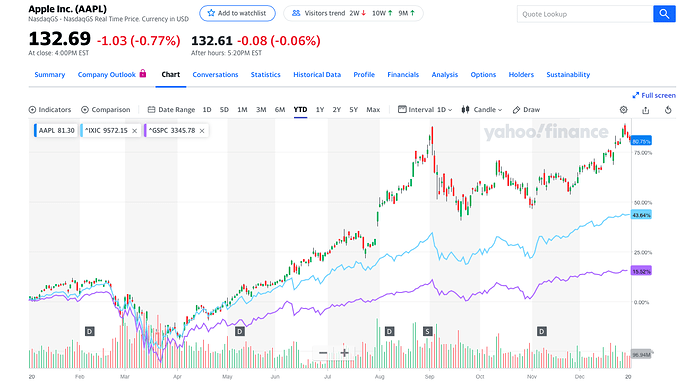690x387 pixels.
Task: Open chart settings gear icon
Action: pyautogui.click(x=624, y=110)
